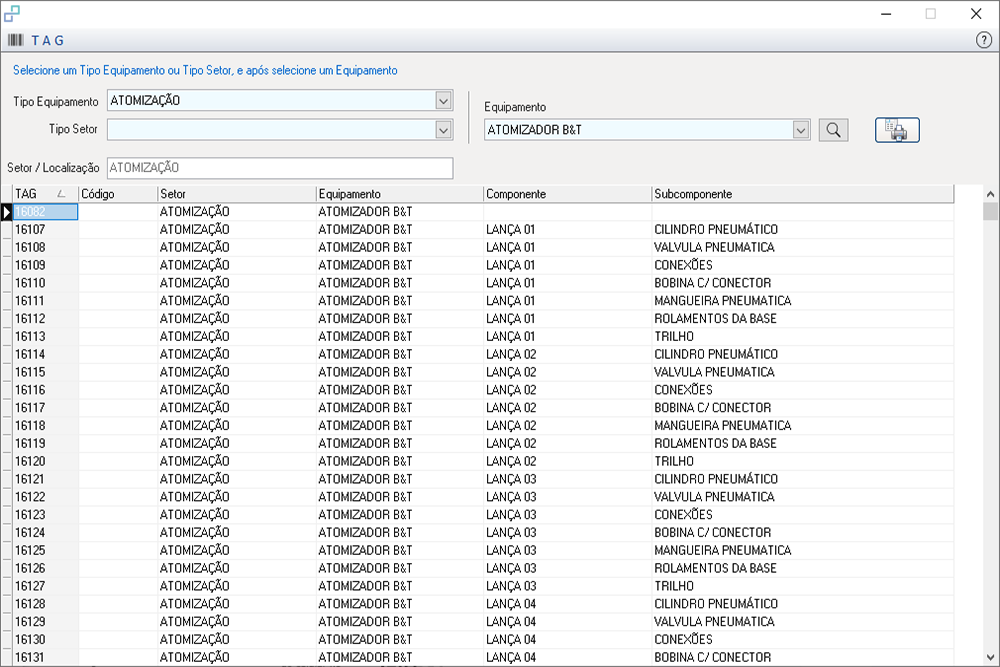Click the Subcomponente column header

tap(802, 194)
